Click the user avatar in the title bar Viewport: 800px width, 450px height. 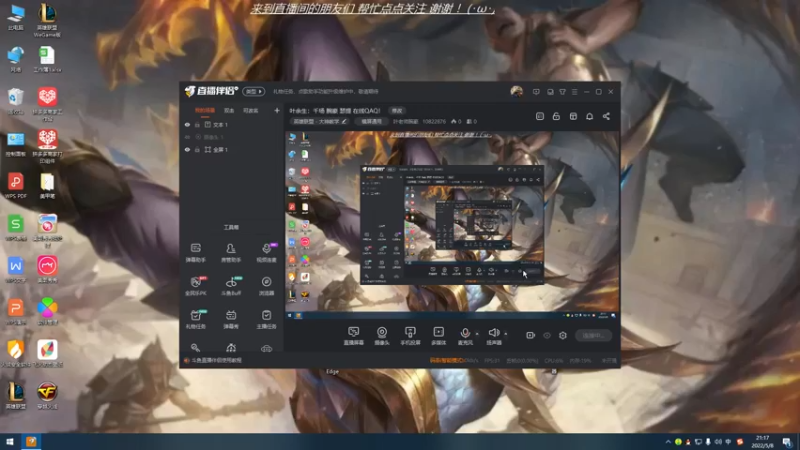(x=516, y=91)
